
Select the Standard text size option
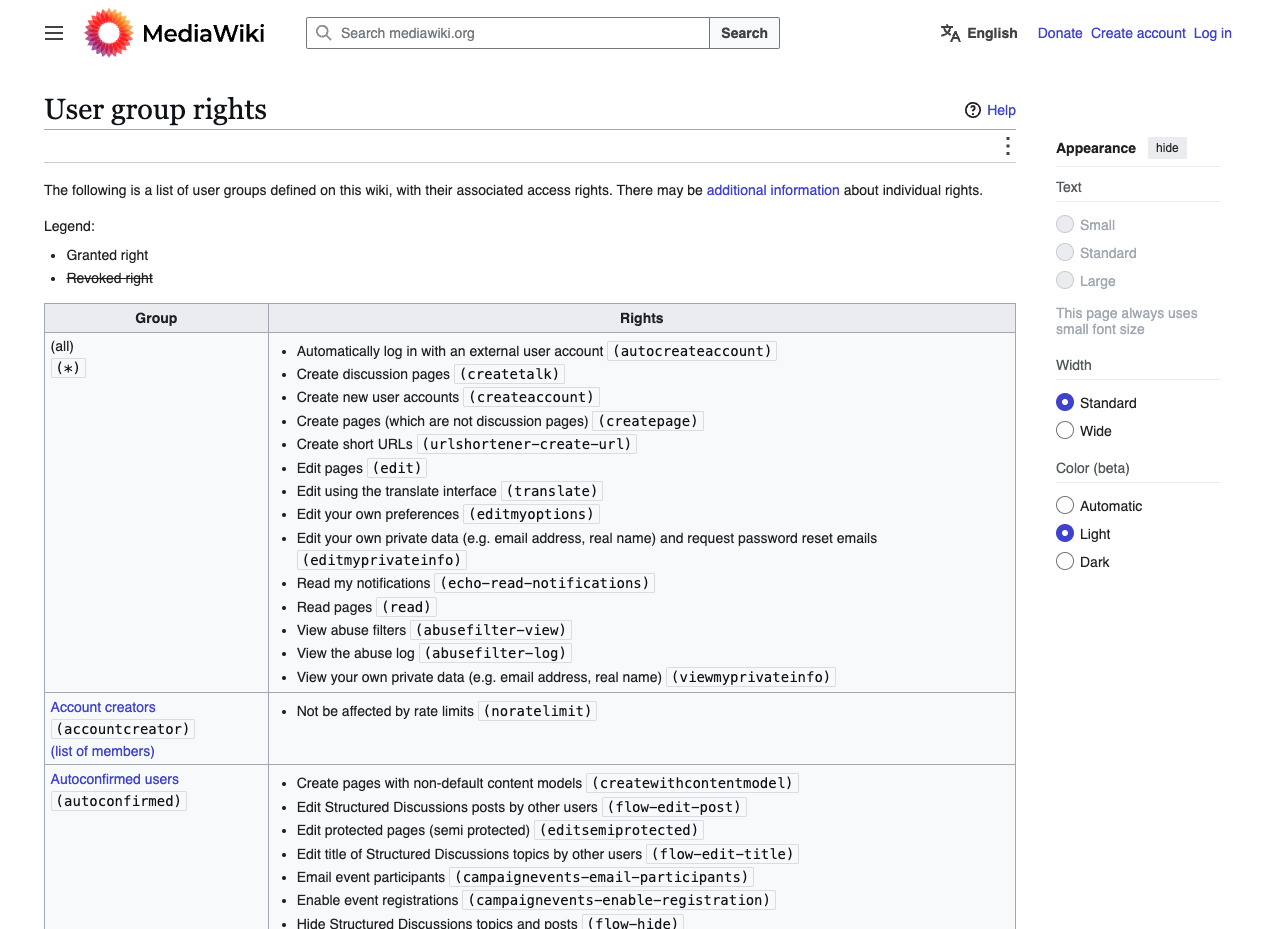pos(1065,252)
